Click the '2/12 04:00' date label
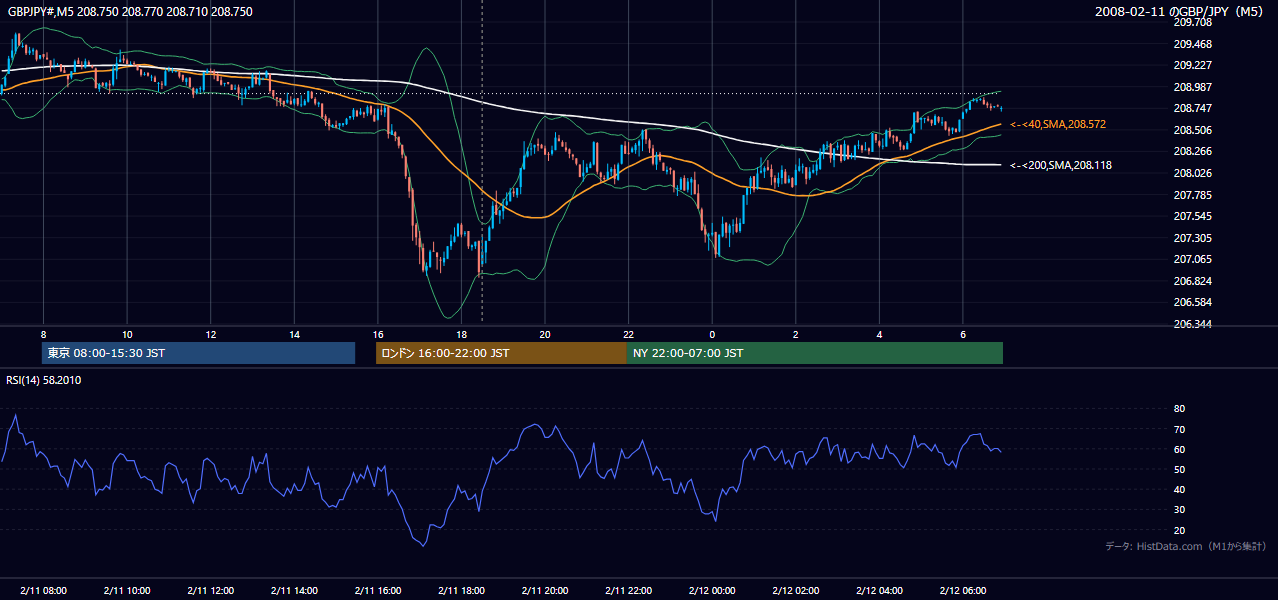This screenshot has width=1278, height=600. [x=879, y=590]
